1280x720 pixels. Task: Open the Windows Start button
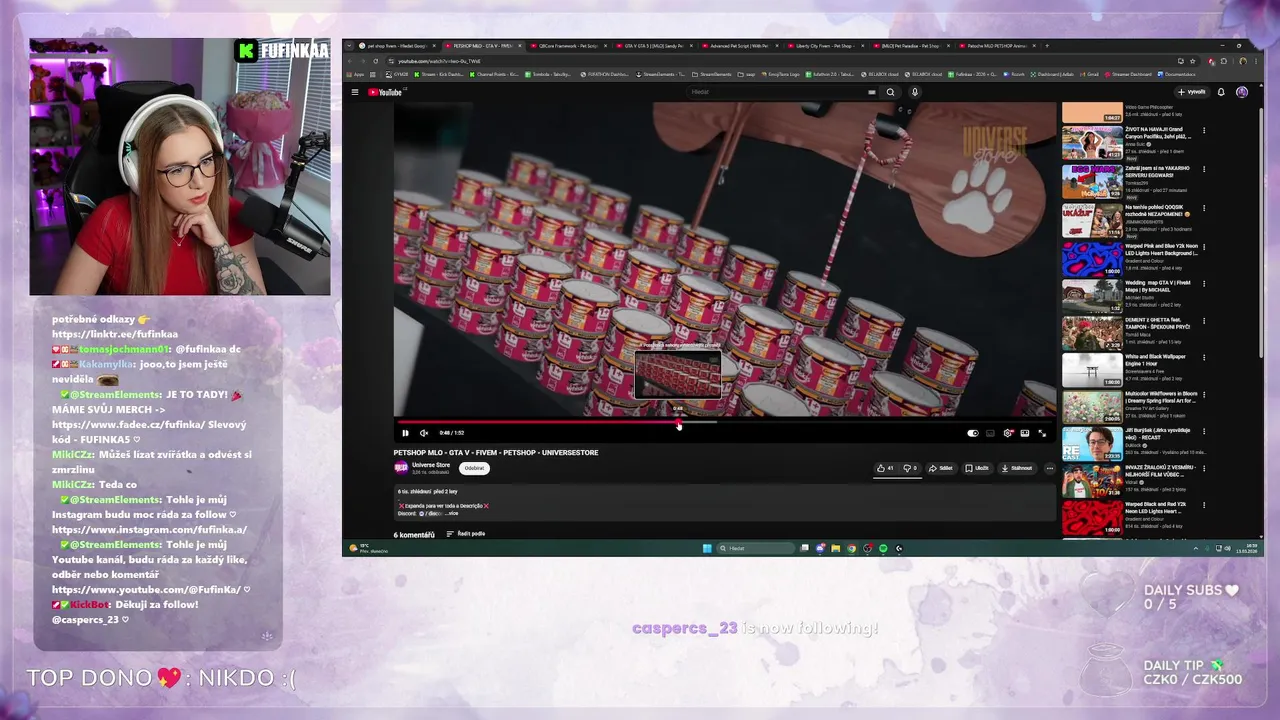pyautogui.click(x=707, y=548)
